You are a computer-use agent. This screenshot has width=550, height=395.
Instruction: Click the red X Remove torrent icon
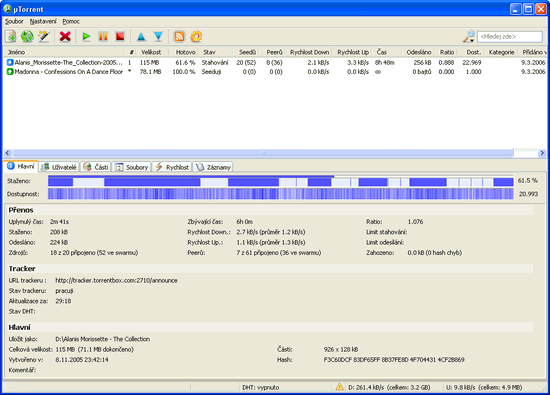(x=65, y=36)
